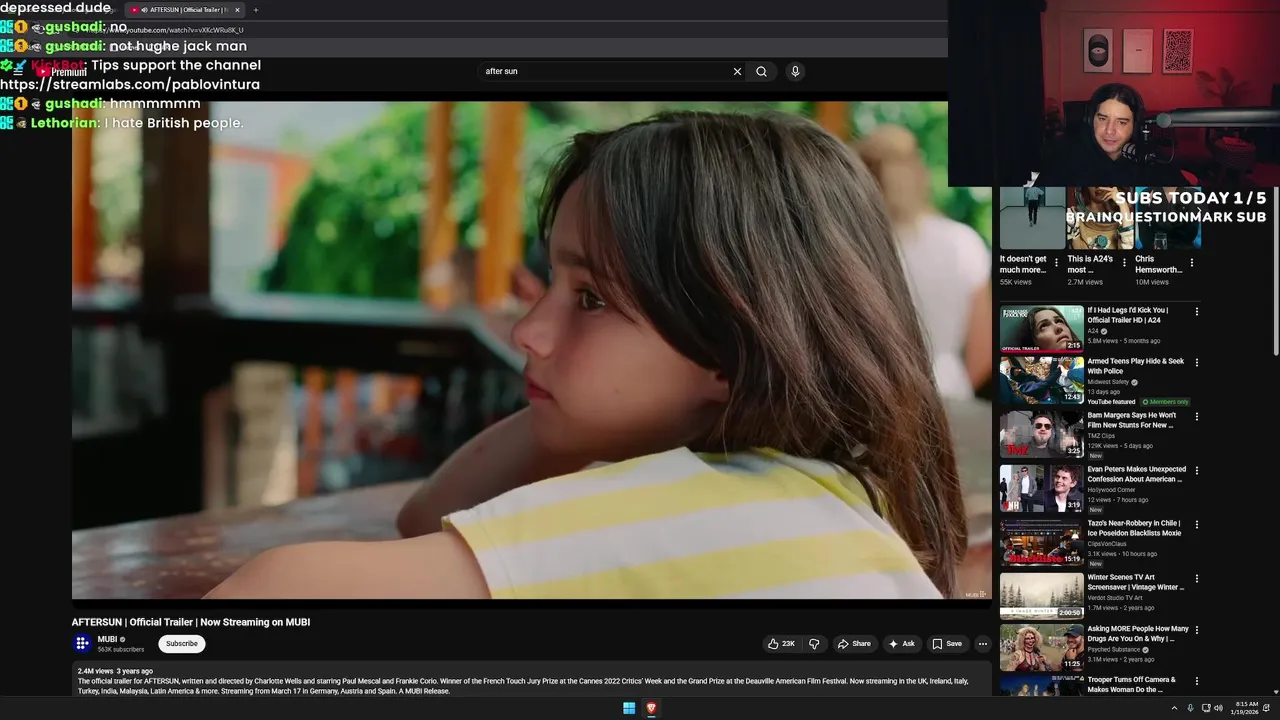
Task: Click 'Hollywood Corner' channel name
Action: coord(1110,490)
